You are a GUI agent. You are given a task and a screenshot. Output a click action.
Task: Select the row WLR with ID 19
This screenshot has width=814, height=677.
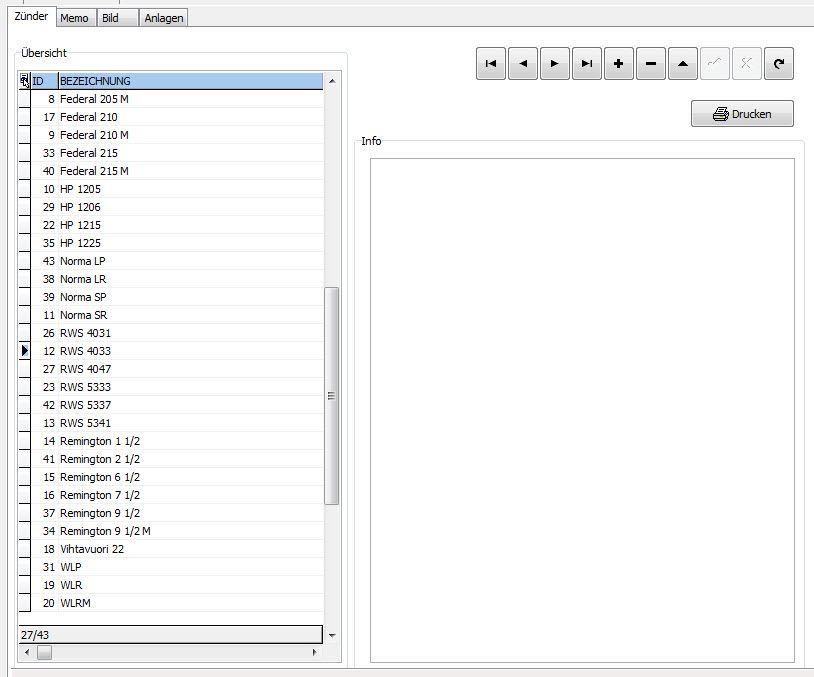(x=171, y=585)
